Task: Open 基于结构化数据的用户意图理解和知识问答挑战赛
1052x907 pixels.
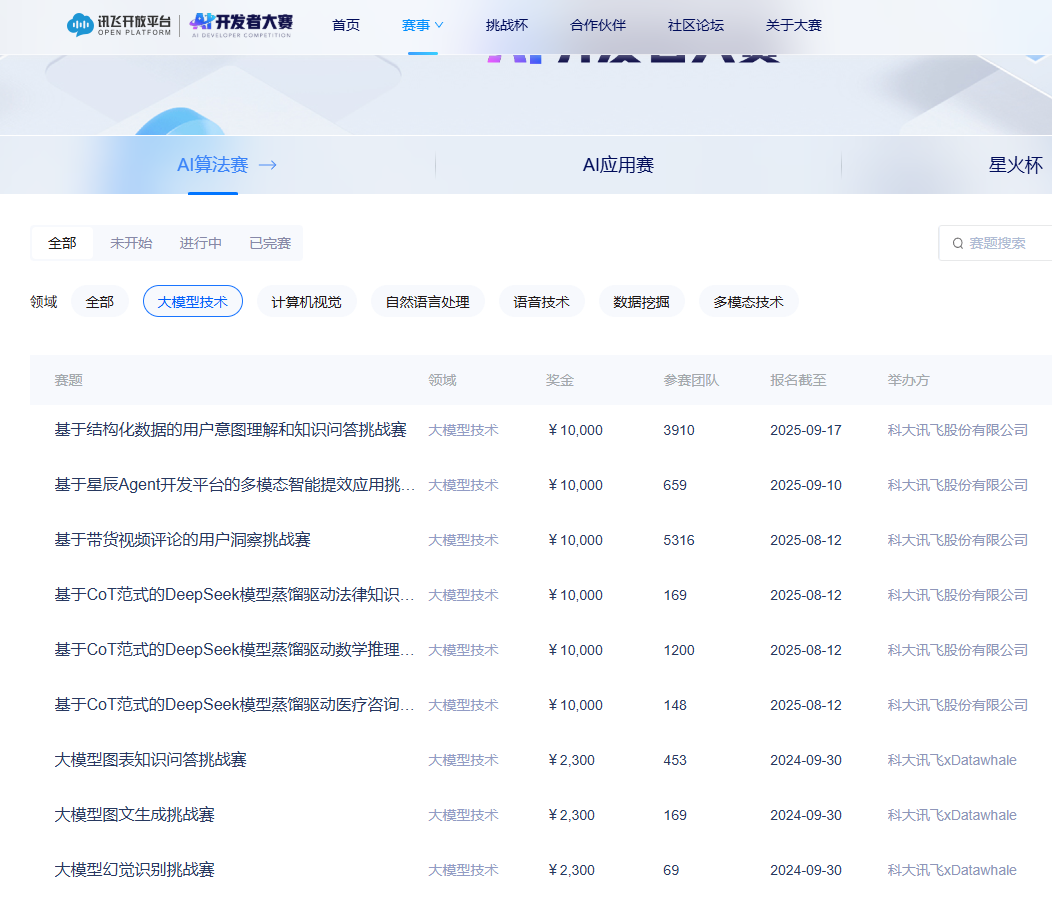Action: point(230,429)
